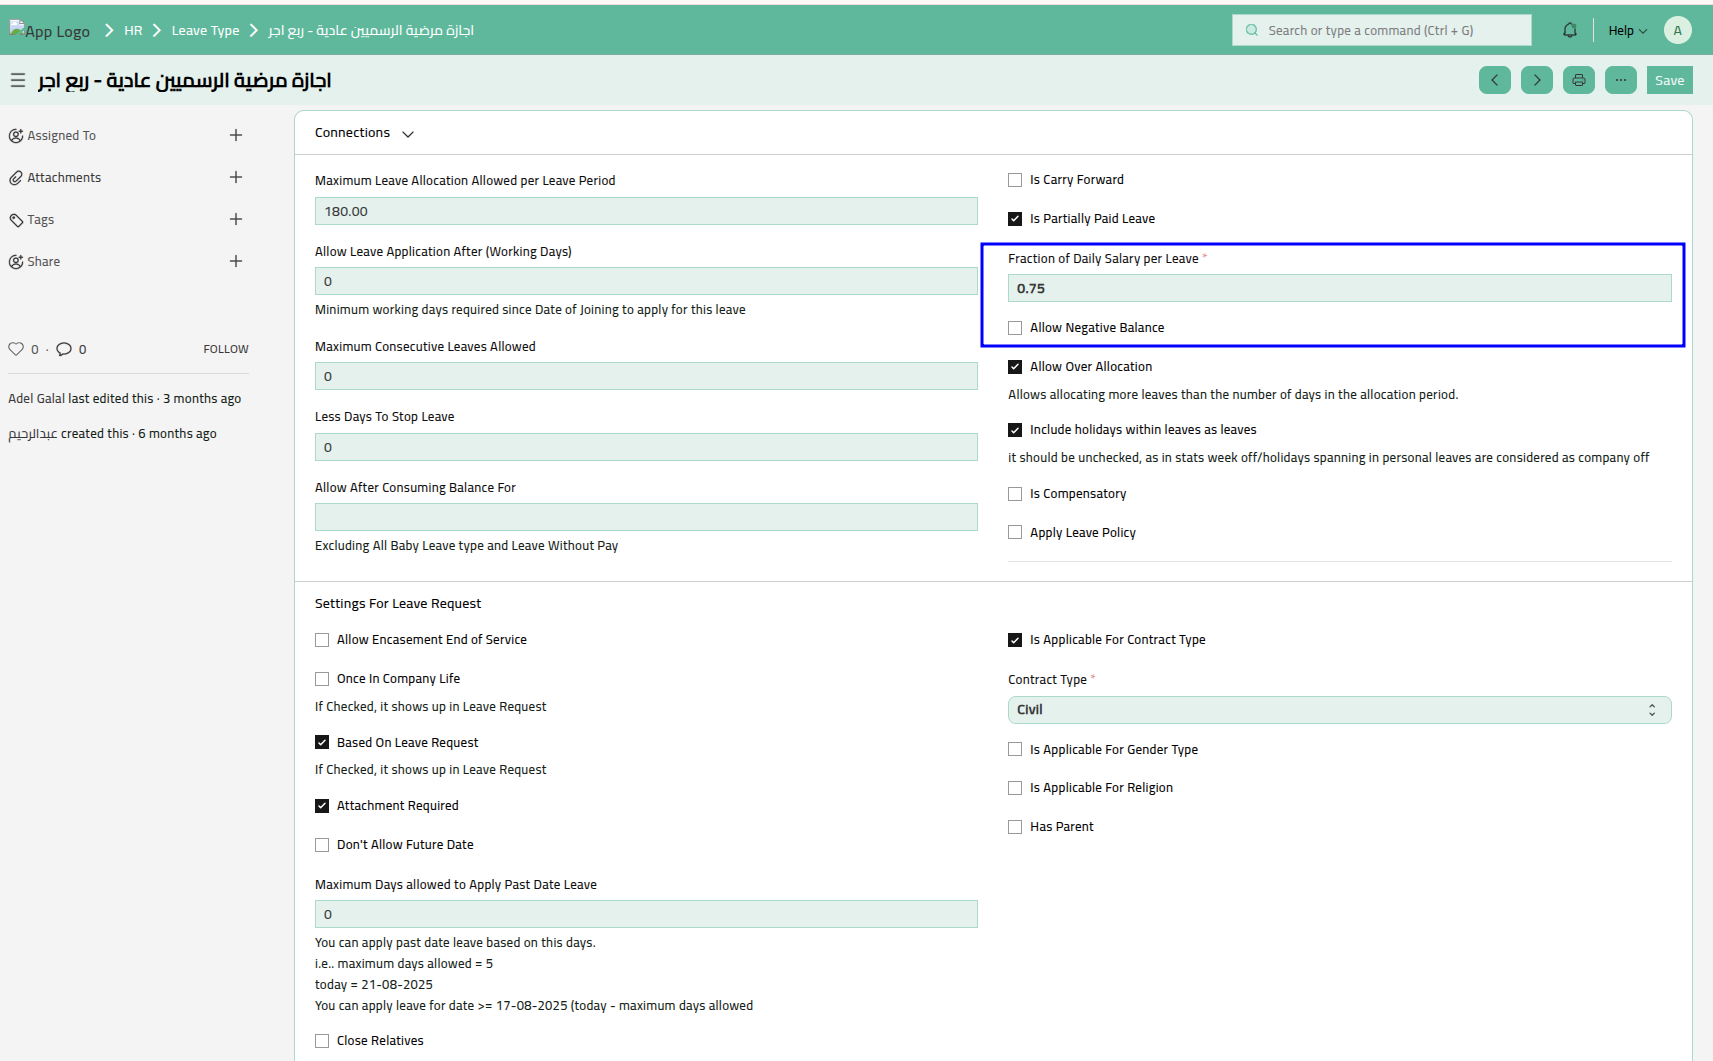
Task: Go to next document arrow
Action: [x=1536, y=80]
